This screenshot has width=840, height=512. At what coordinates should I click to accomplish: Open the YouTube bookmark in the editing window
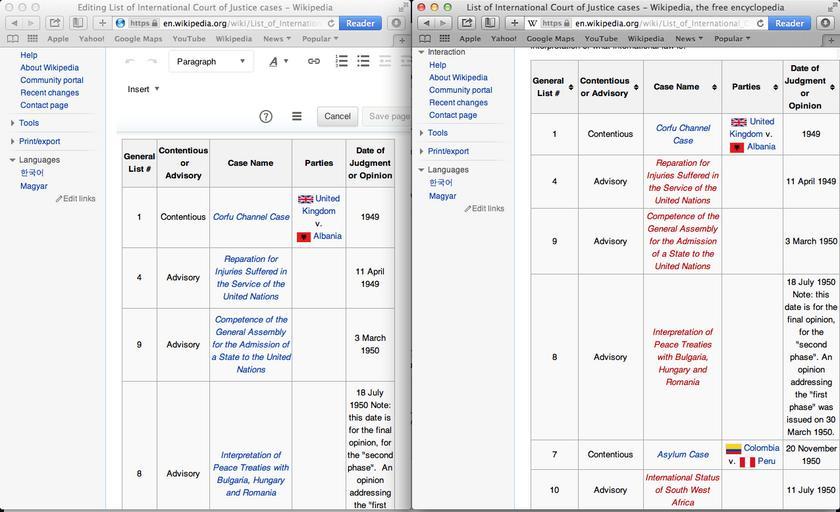click(x=188, y=39)
